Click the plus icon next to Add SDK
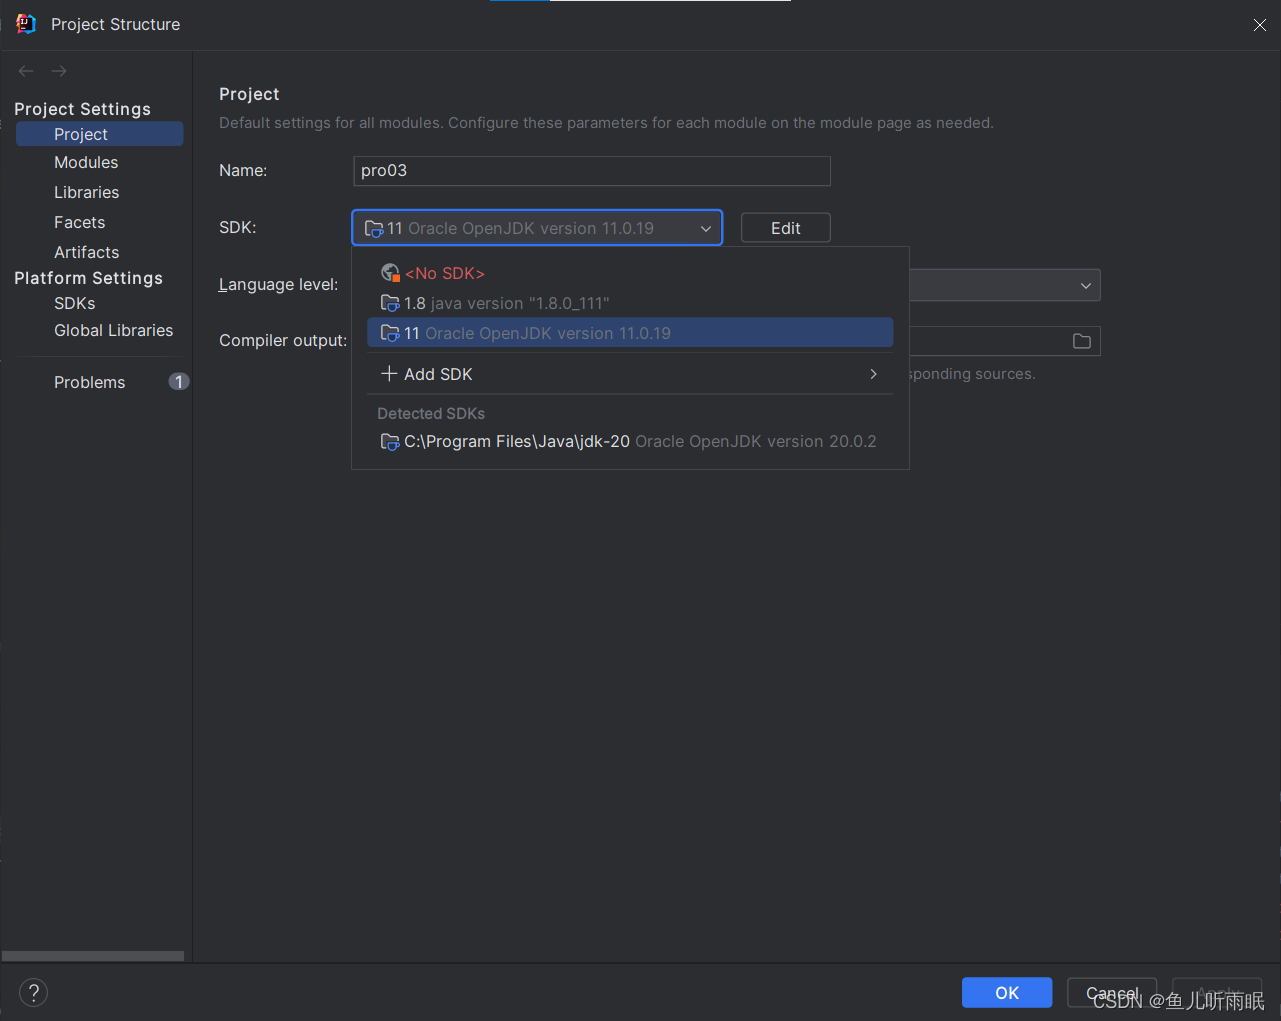Viewport: 1281px width, 1021px height. pos(389,373)
